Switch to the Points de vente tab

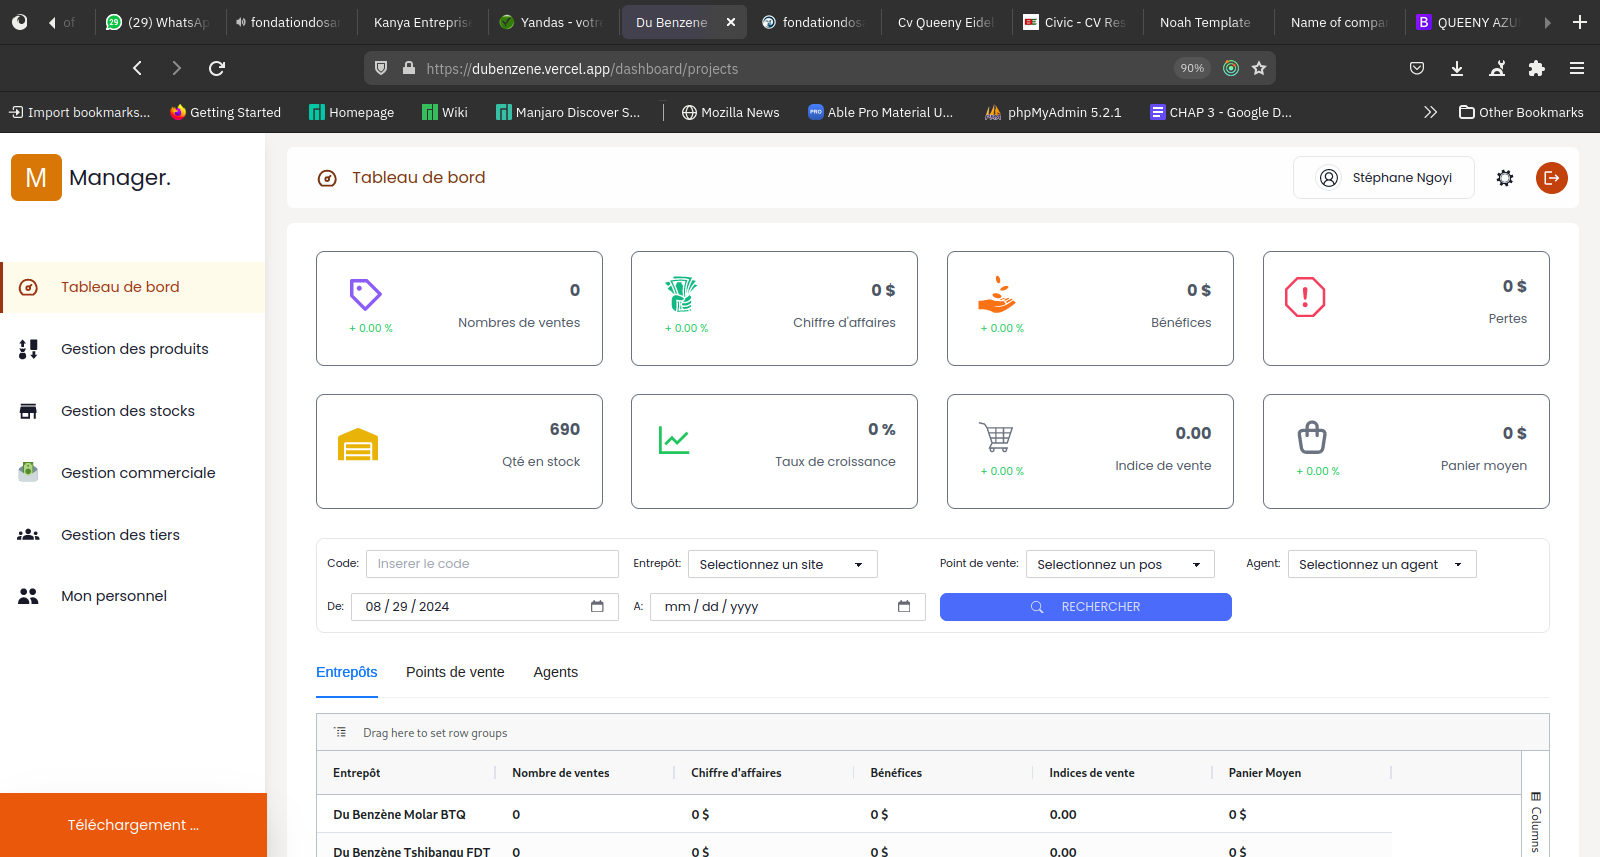point(455,672)
